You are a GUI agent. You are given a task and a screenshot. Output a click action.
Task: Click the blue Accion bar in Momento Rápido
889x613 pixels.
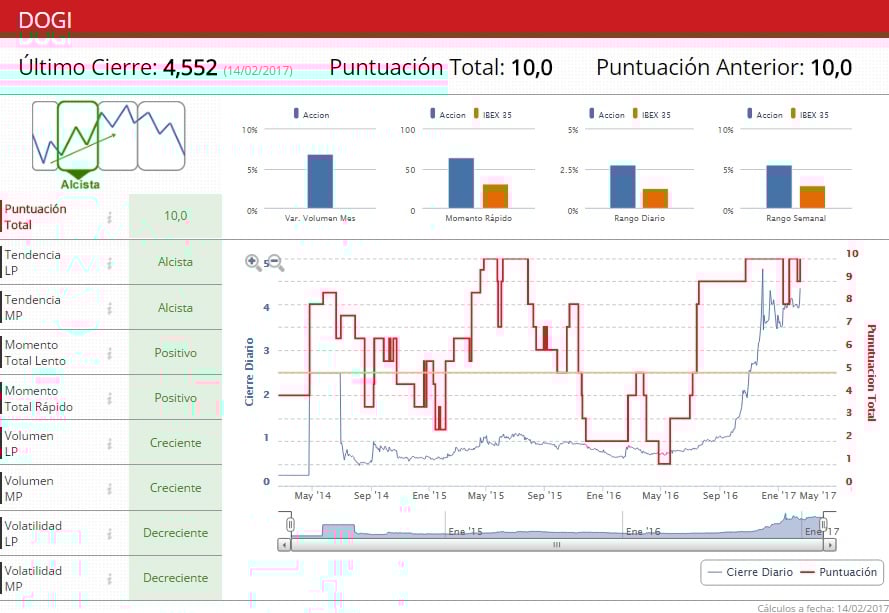coord(461,183)
